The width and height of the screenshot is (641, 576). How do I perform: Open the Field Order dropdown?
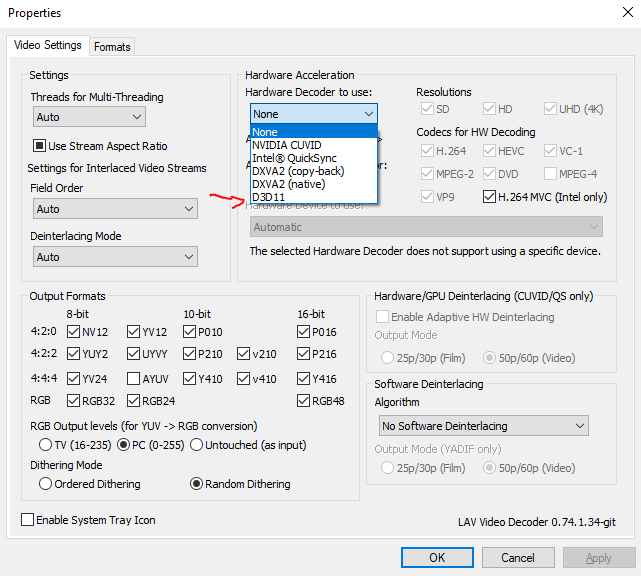tap(115, 209)
